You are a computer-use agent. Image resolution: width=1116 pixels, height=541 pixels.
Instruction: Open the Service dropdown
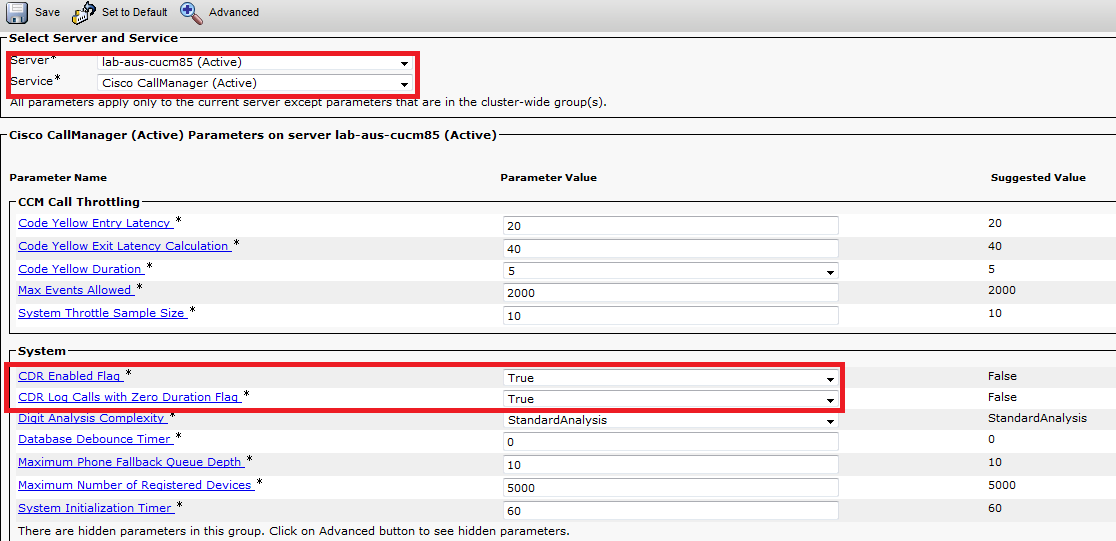pyautogui.click(x=255, y=83)
